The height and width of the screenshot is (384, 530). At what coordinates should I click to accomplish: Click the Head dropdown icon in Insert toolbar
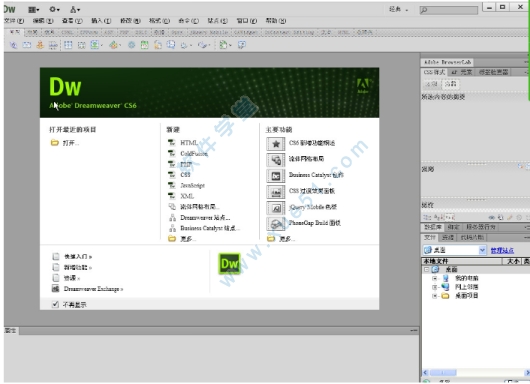pos(186,45)
